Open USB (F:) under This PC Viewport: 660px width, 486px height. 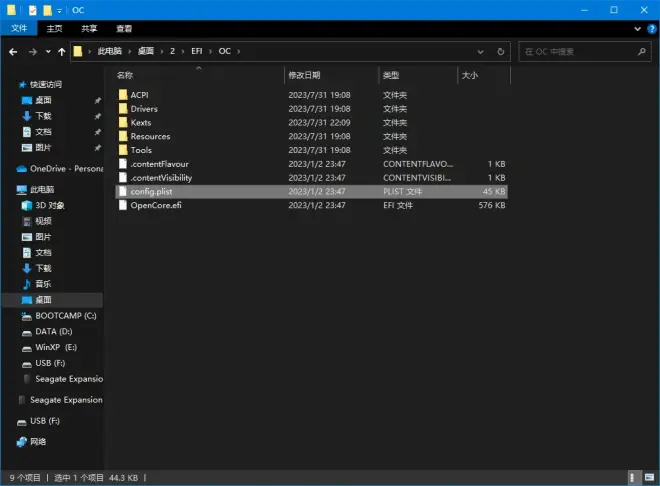point(50,363)
